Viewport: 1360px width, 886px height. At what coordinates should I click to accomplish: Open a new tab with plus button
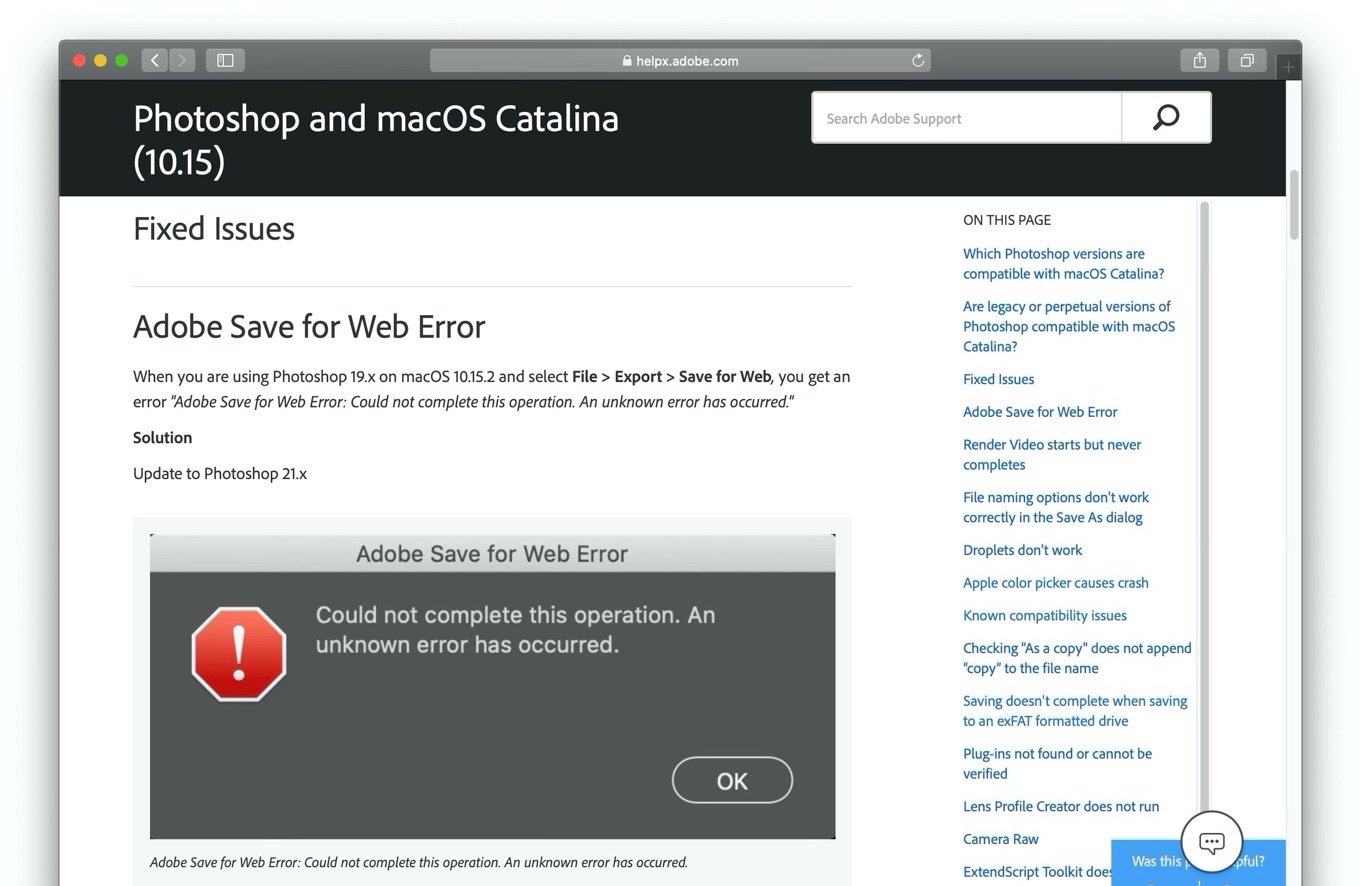coord(1288,67)
